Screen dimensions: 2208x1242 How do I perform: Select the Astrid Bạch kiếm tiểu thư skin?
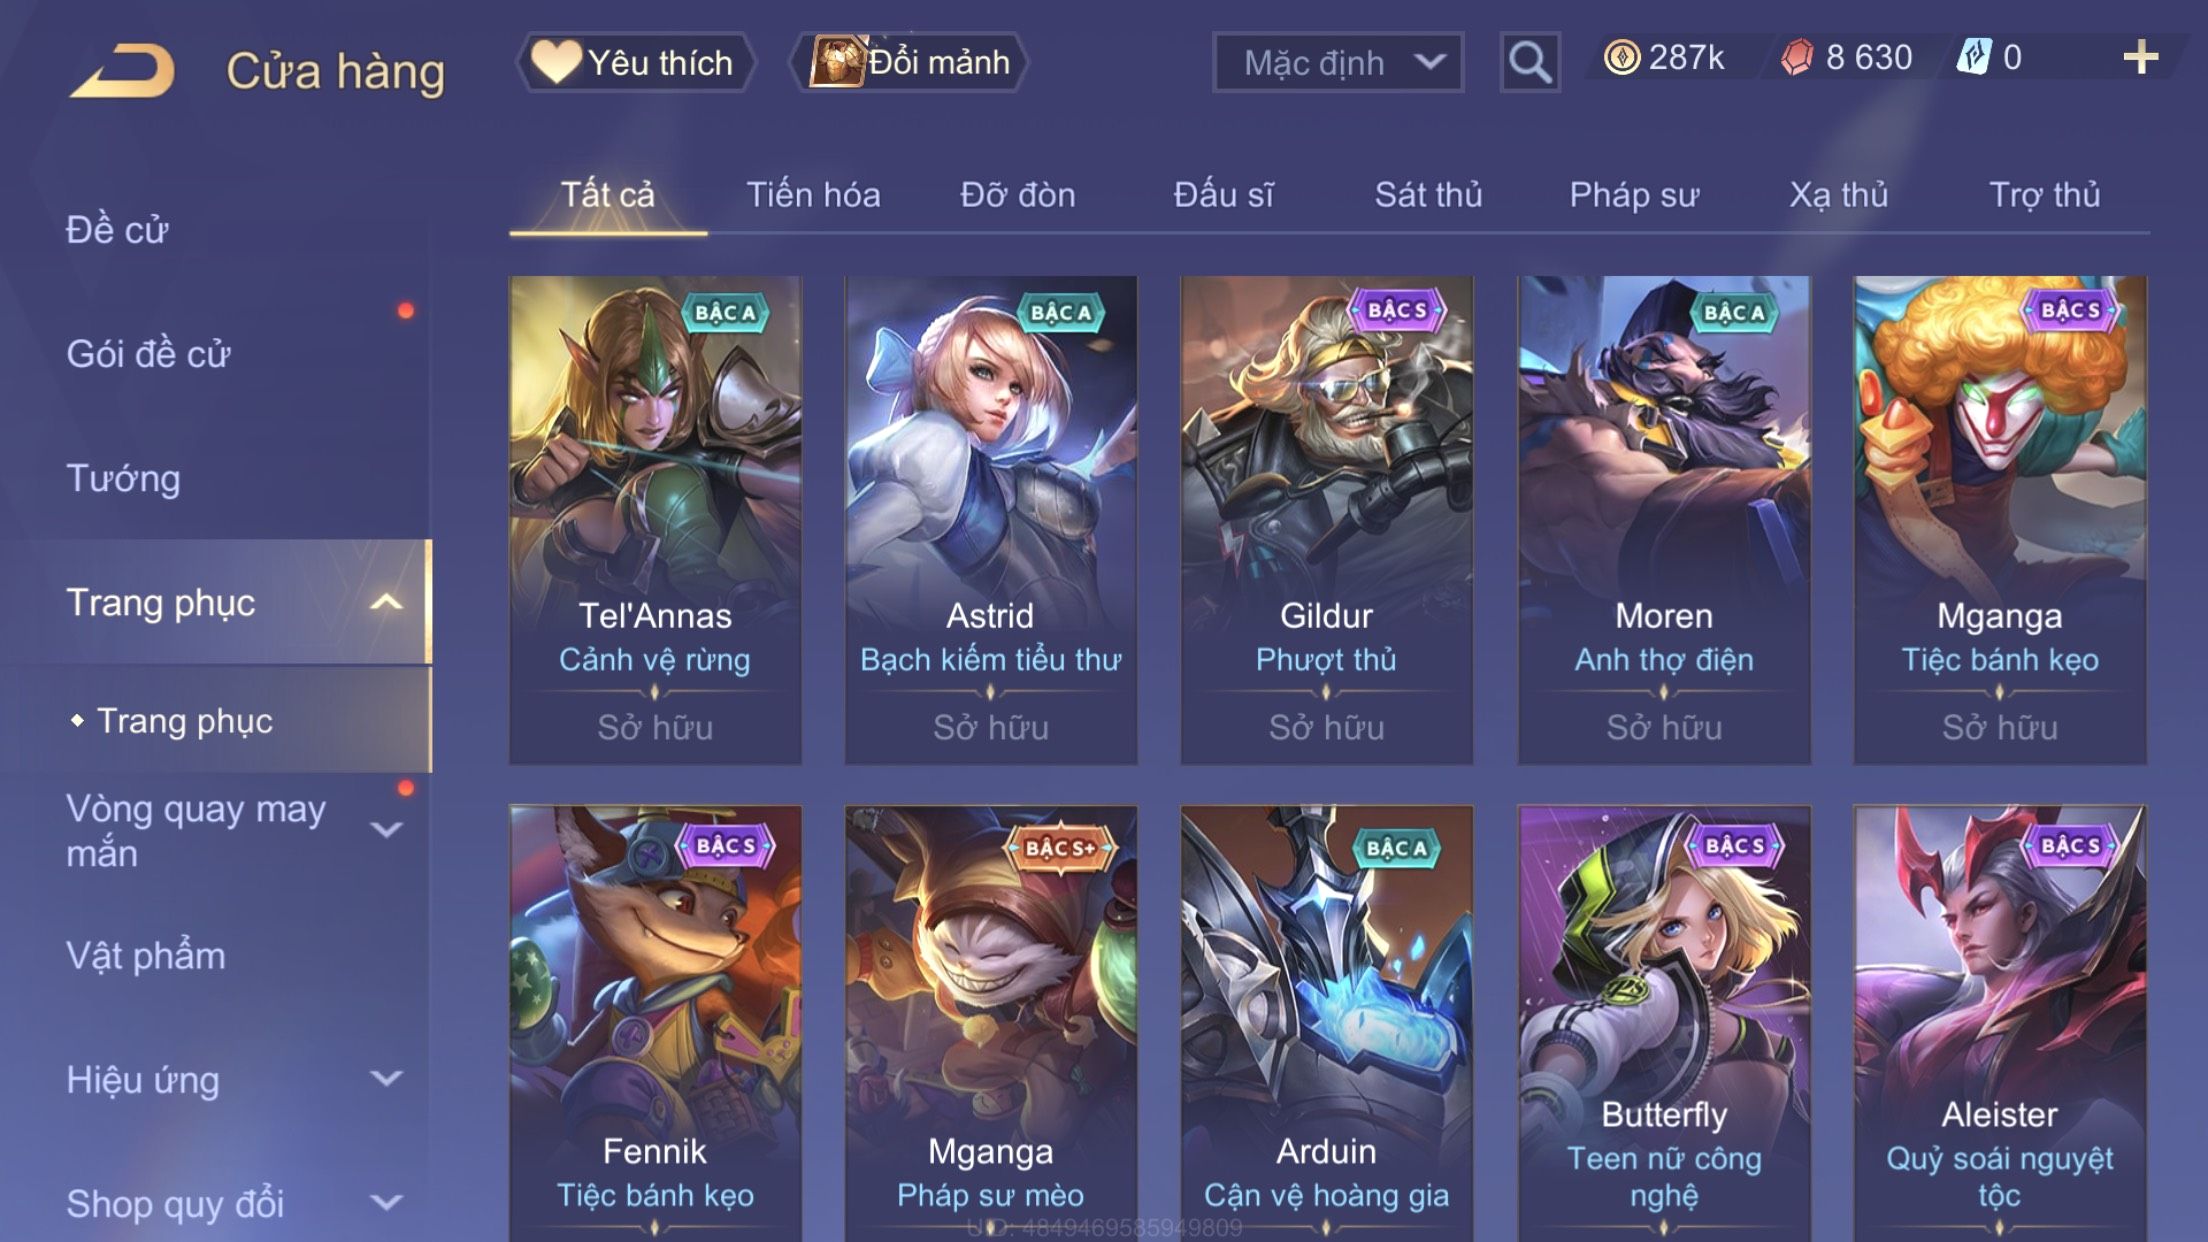pyautogui.click(x=990, y=520)
